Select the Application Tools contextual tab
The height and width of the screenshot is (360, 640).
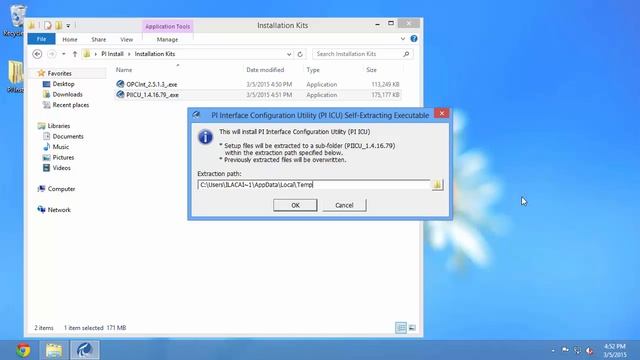point(167,27)
